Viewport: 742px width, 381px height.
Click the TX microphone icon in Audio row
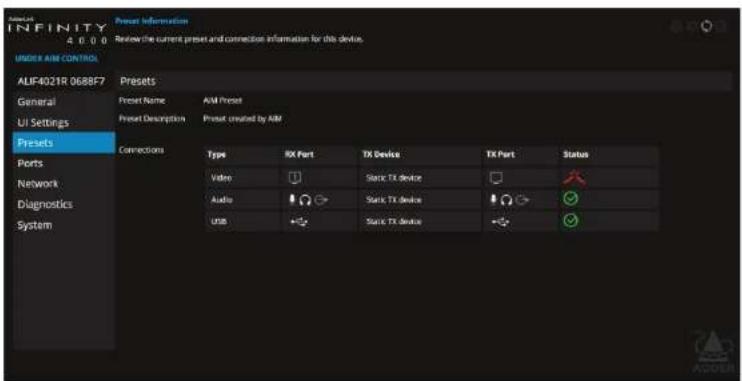[494, 199]
